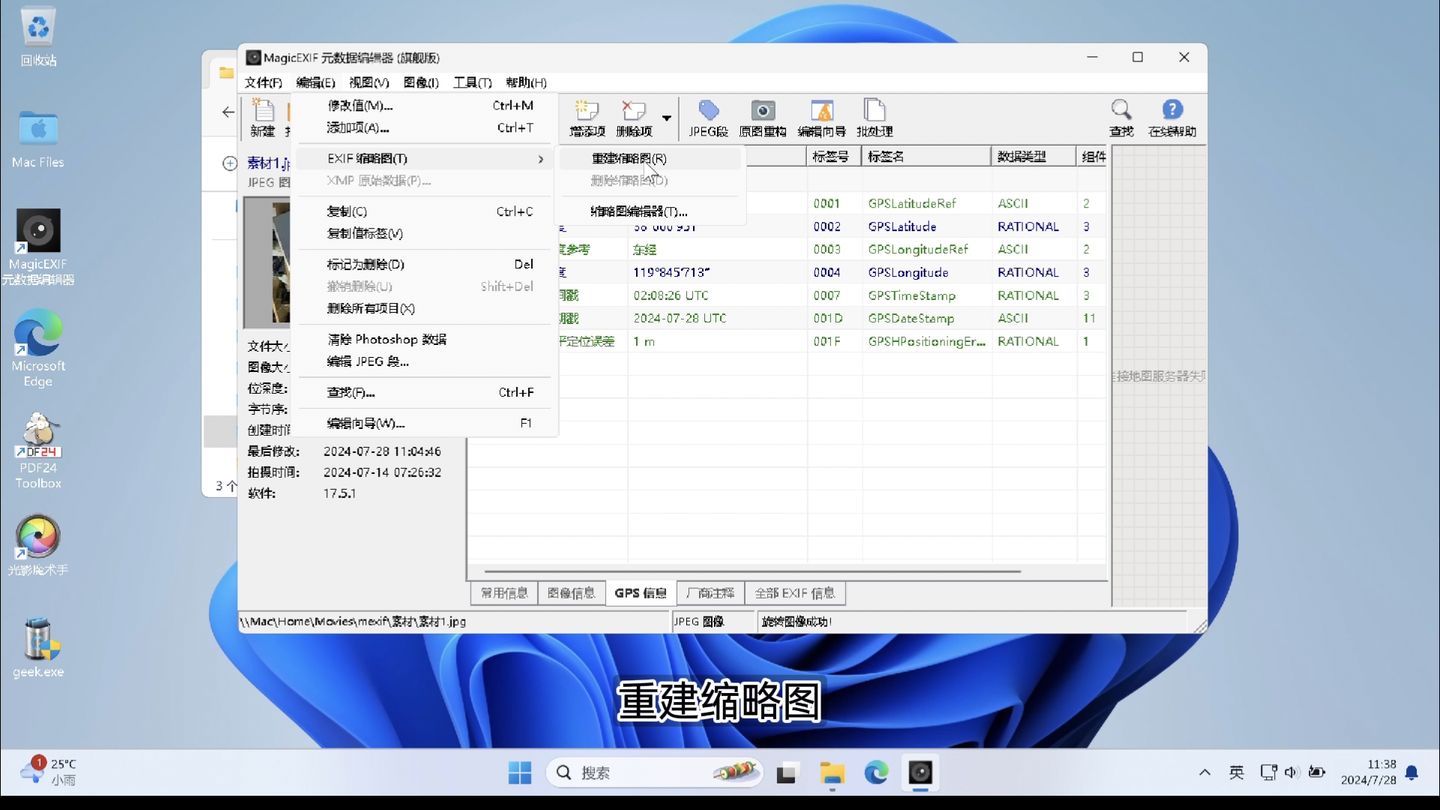Choose 标记为删除(D) menu entry
This screenshot has width=1440, height=810.
425,264
